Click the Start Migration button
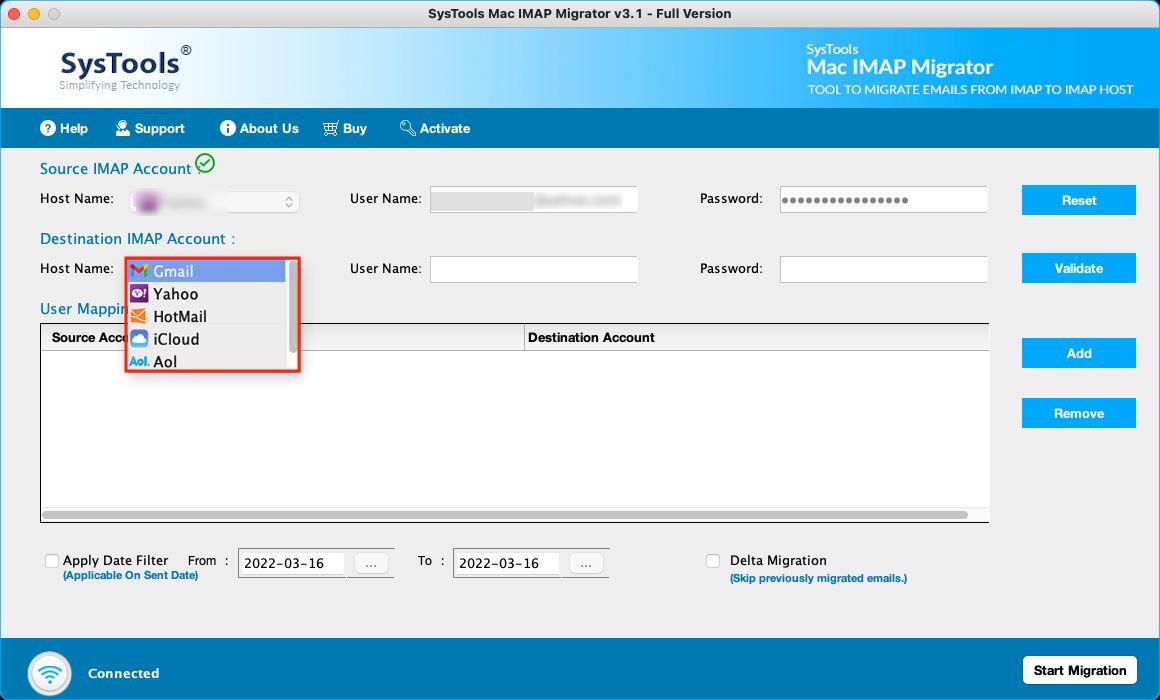 click(x=1080, y=670)
